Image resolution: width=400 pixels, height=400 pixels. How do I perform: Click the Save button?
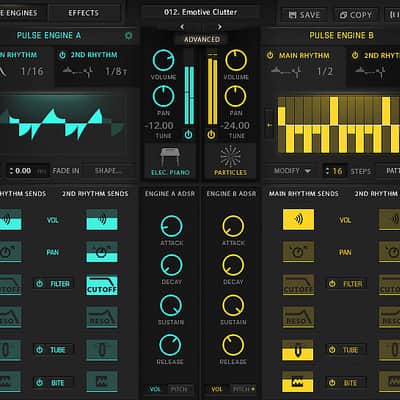point(304,15)
